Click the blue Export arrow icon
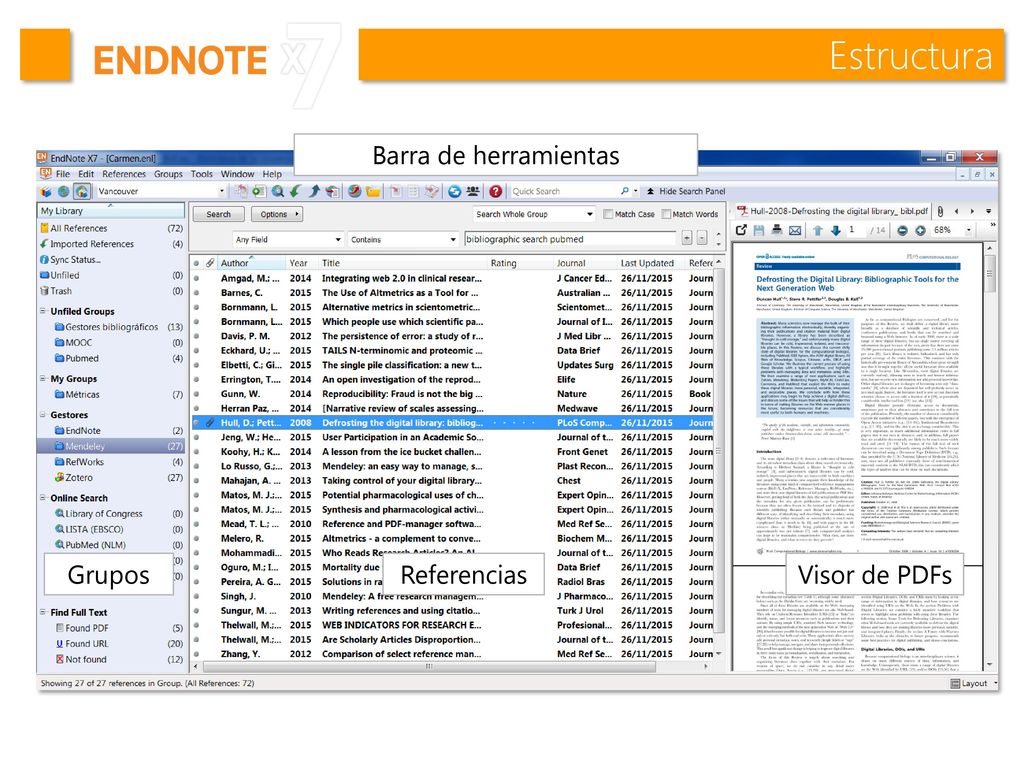The height and width of the screenshot is (768, 1024). coord(314,191)
